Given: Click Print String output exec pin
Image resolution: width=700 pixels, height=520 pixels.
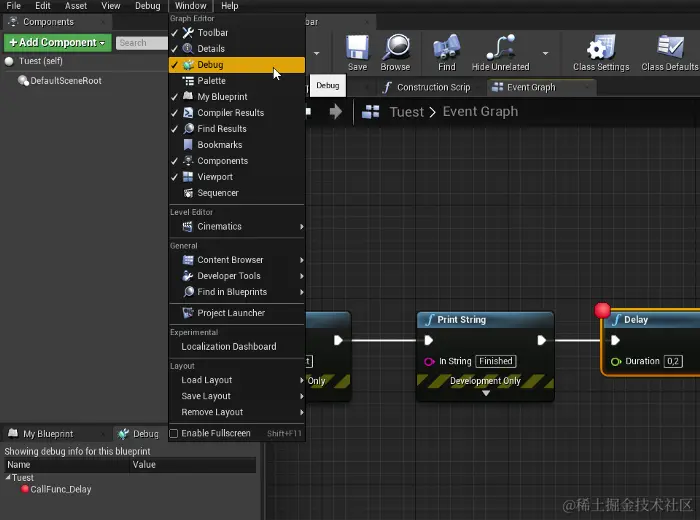Looking at the screenshot, I should point(542,341).
